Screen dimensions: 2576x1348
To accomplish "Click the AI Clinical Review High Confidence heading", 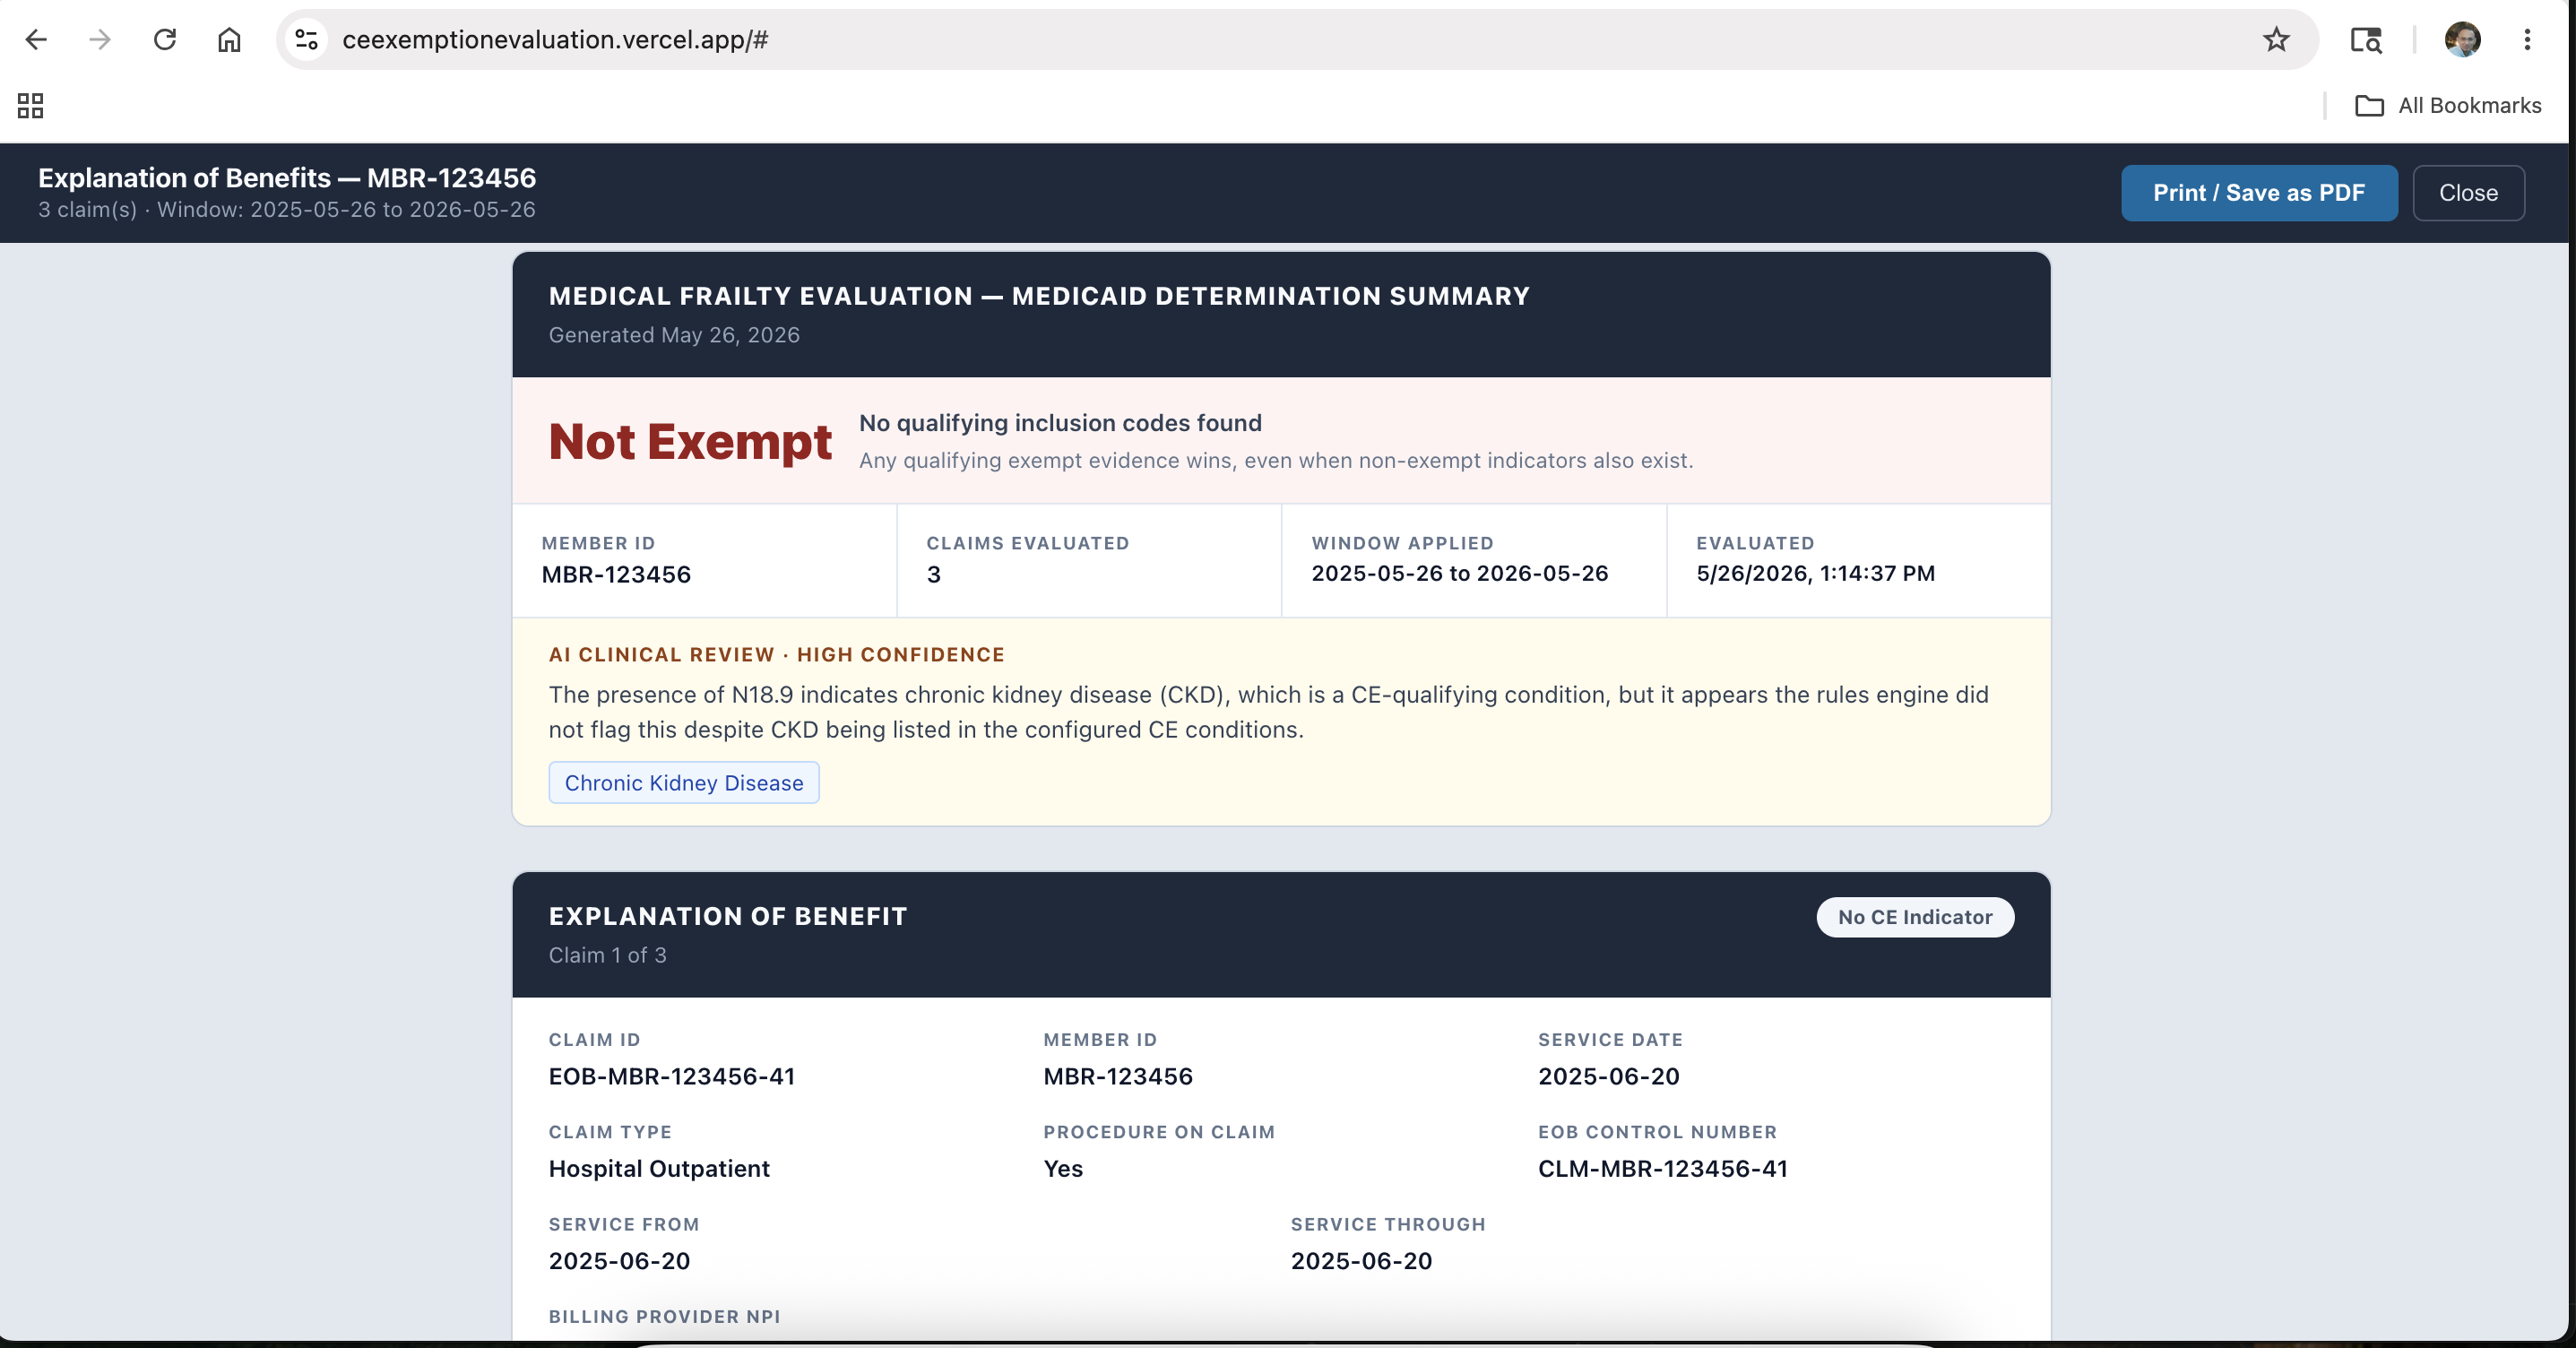I will point(777,655).
